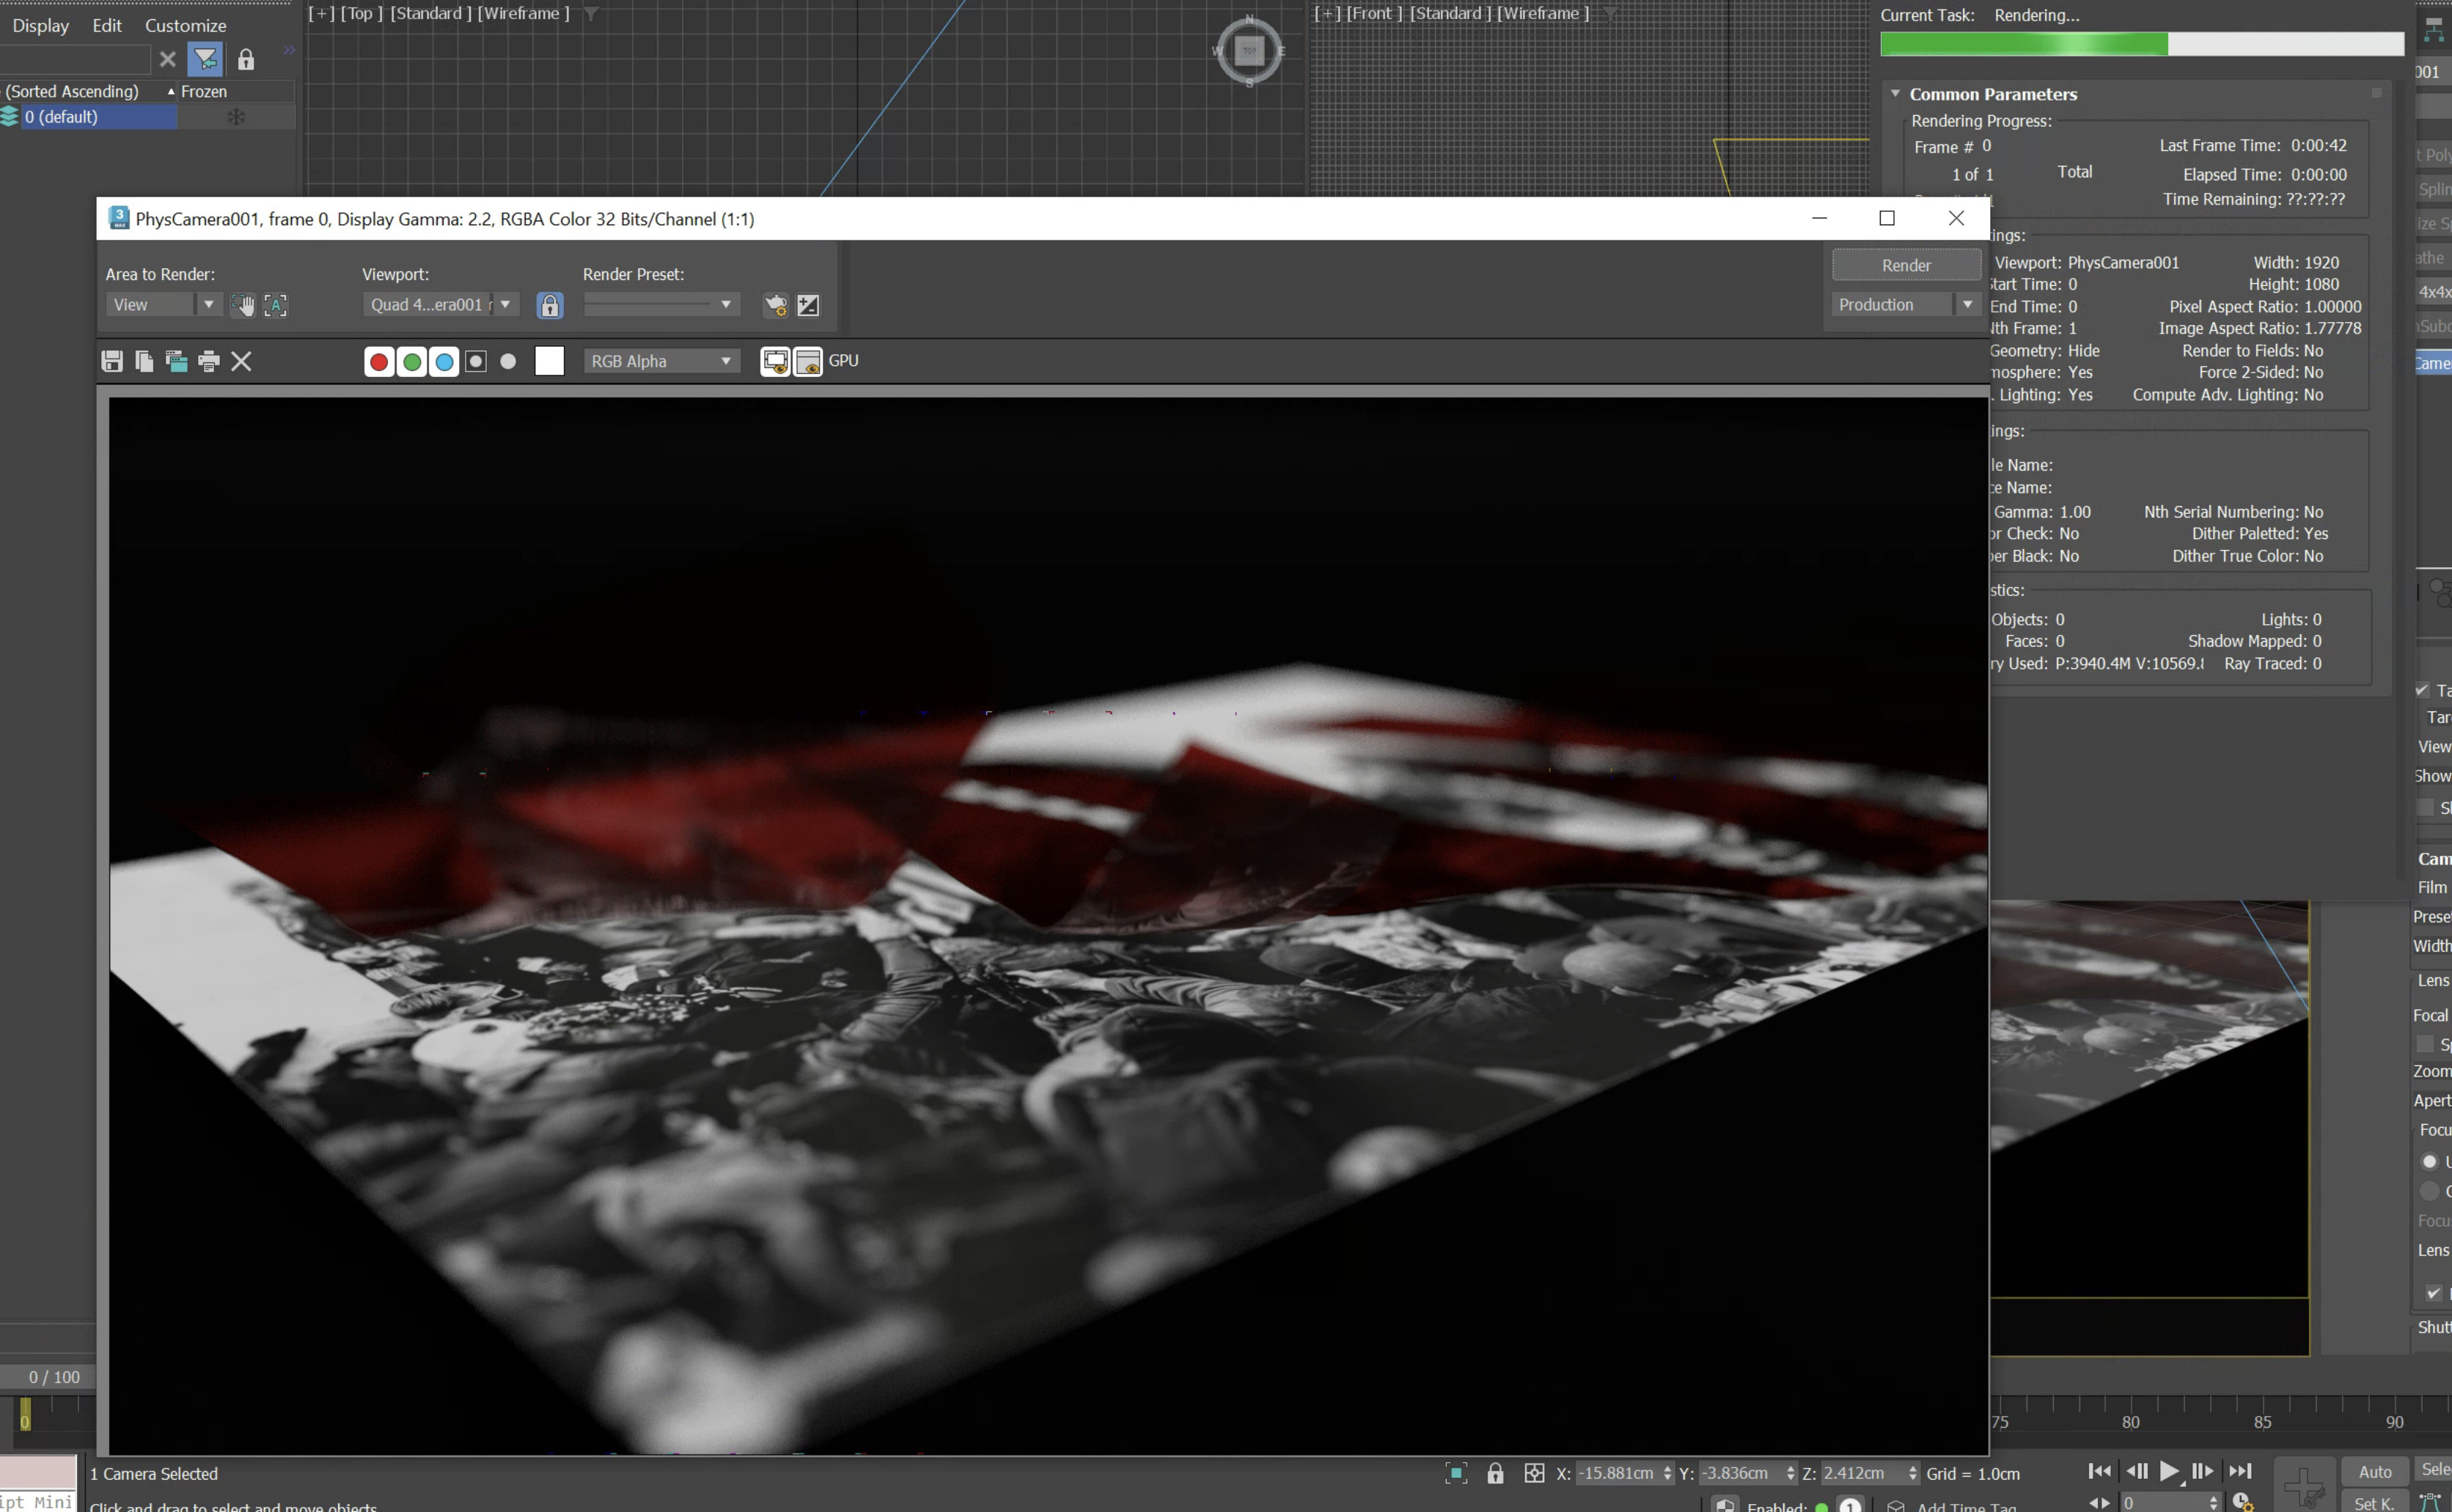Image resolution: width=2452 pixels, height=1512 pixels.
Task: Click the Copy render to clipboard icon
Action: click(x=144, y=361)
